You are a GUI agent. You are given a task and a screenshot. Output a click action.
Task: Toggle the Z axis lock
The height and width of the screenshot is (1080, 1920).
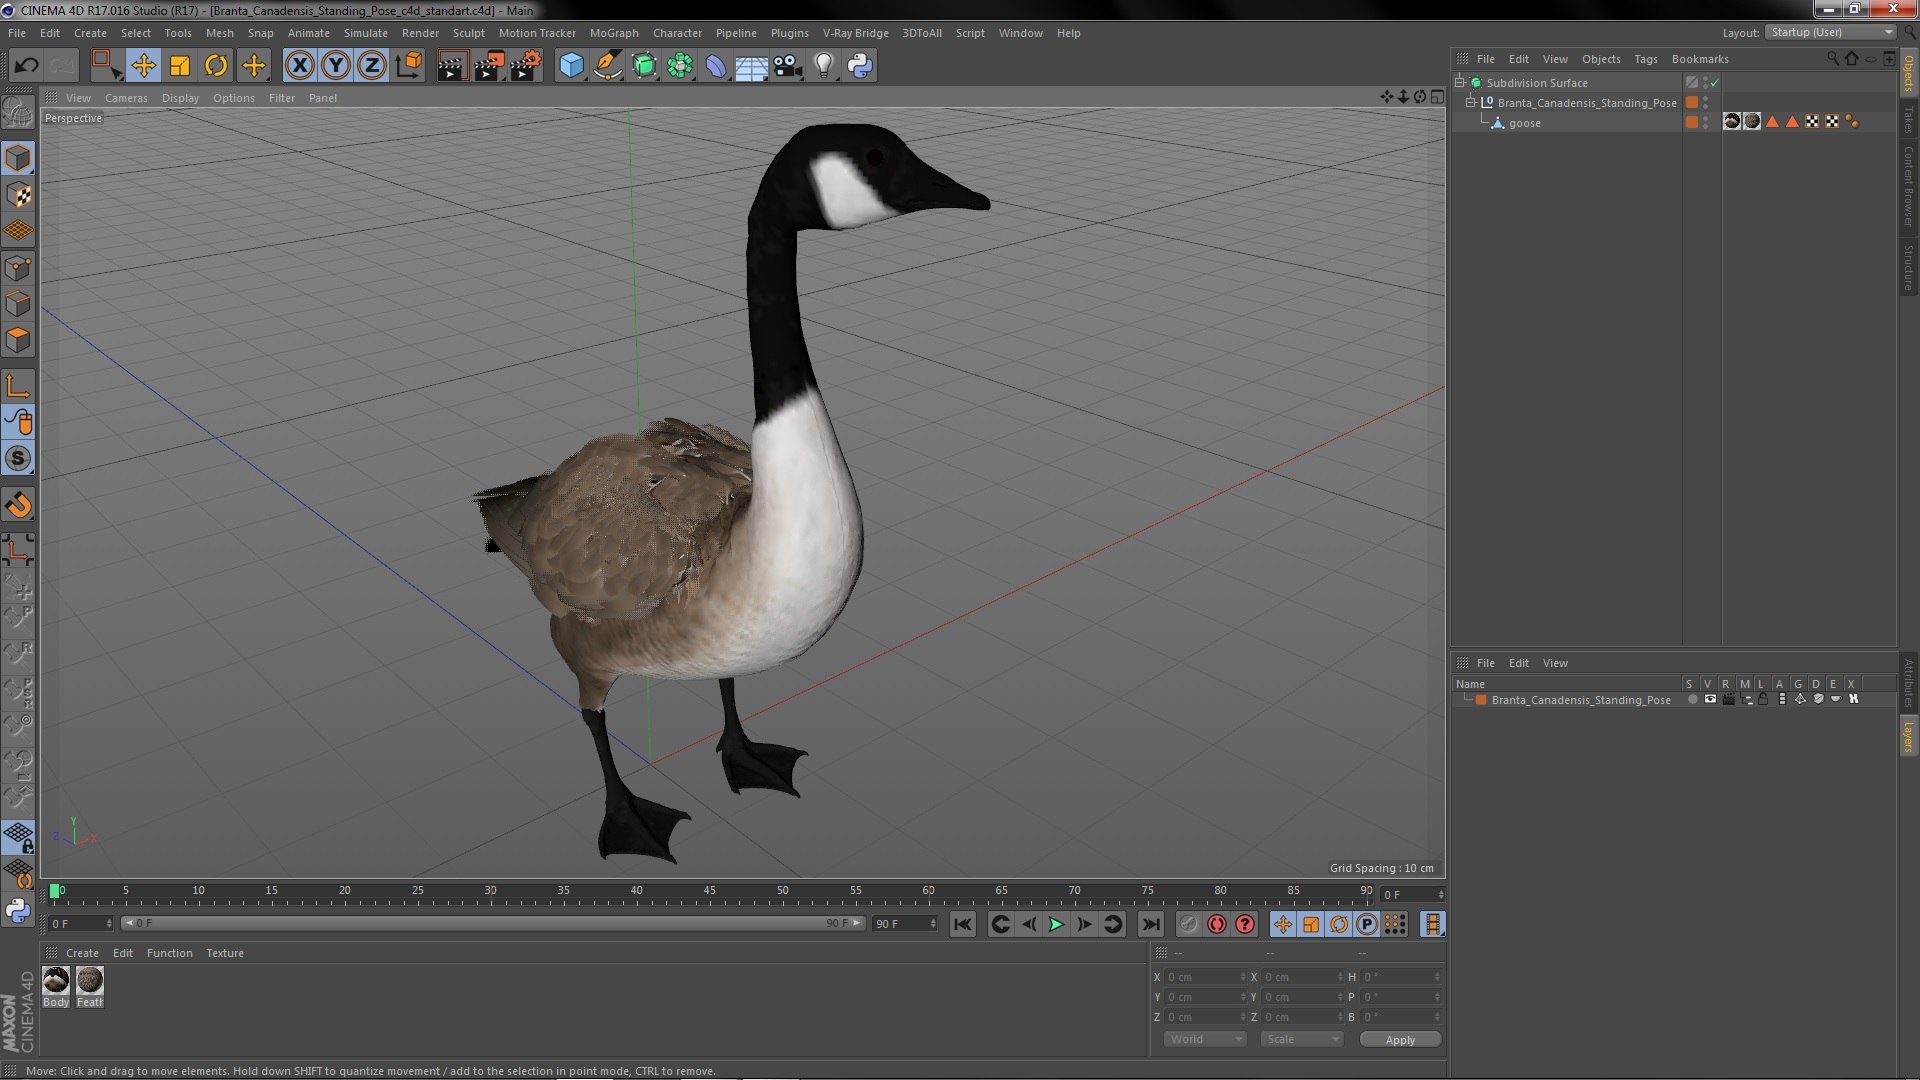[x=372, y=66]
